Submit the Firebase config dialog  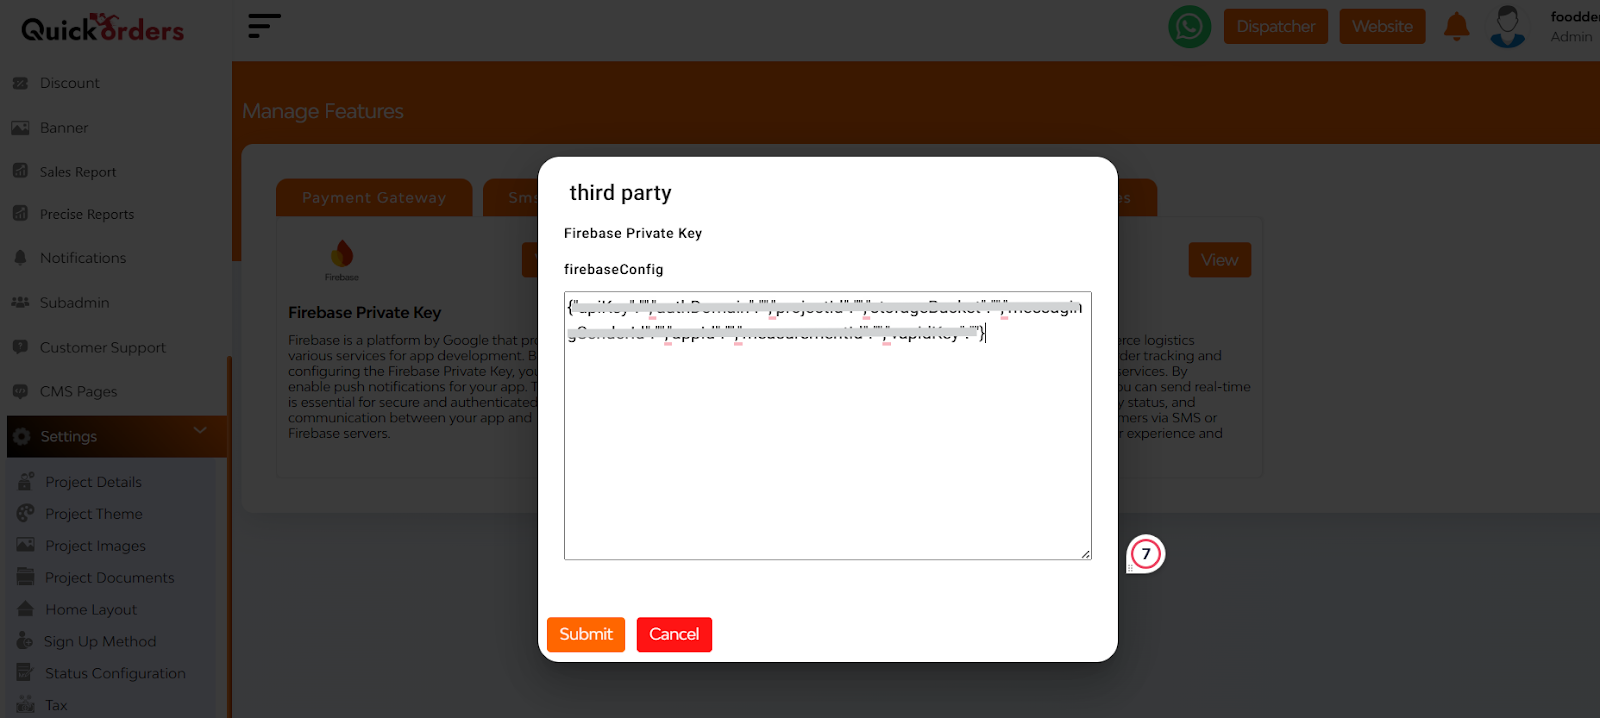tap(586, 634)
